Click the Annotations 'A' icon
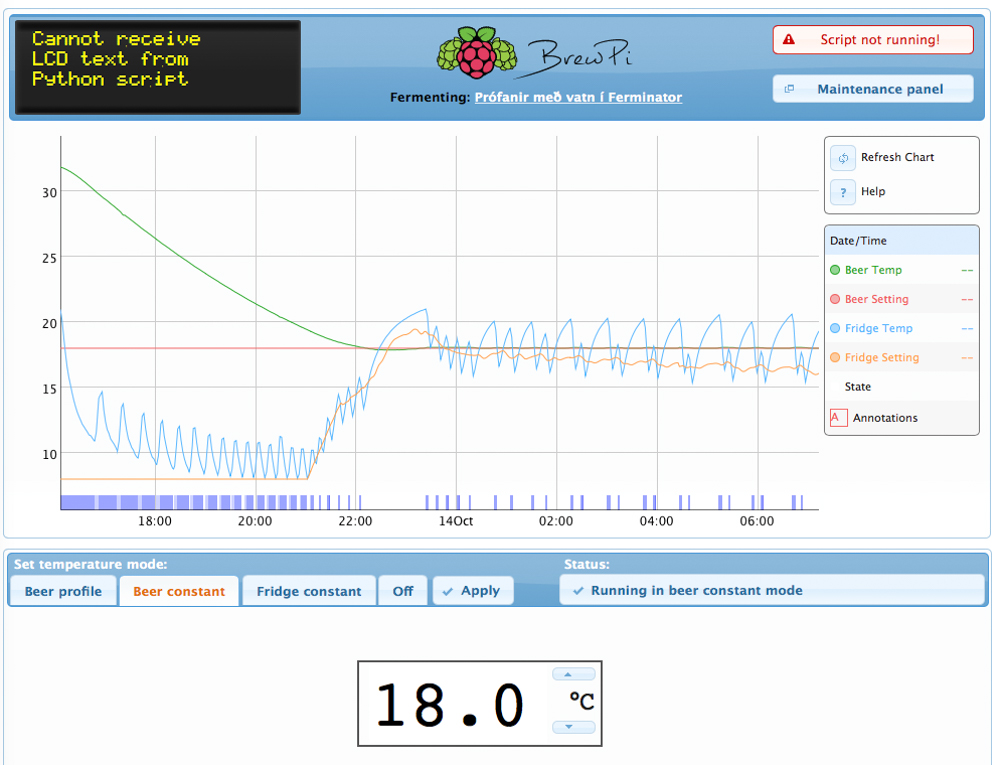Image resolution: width=1000 pixels, height=765 pixels. 838,418
